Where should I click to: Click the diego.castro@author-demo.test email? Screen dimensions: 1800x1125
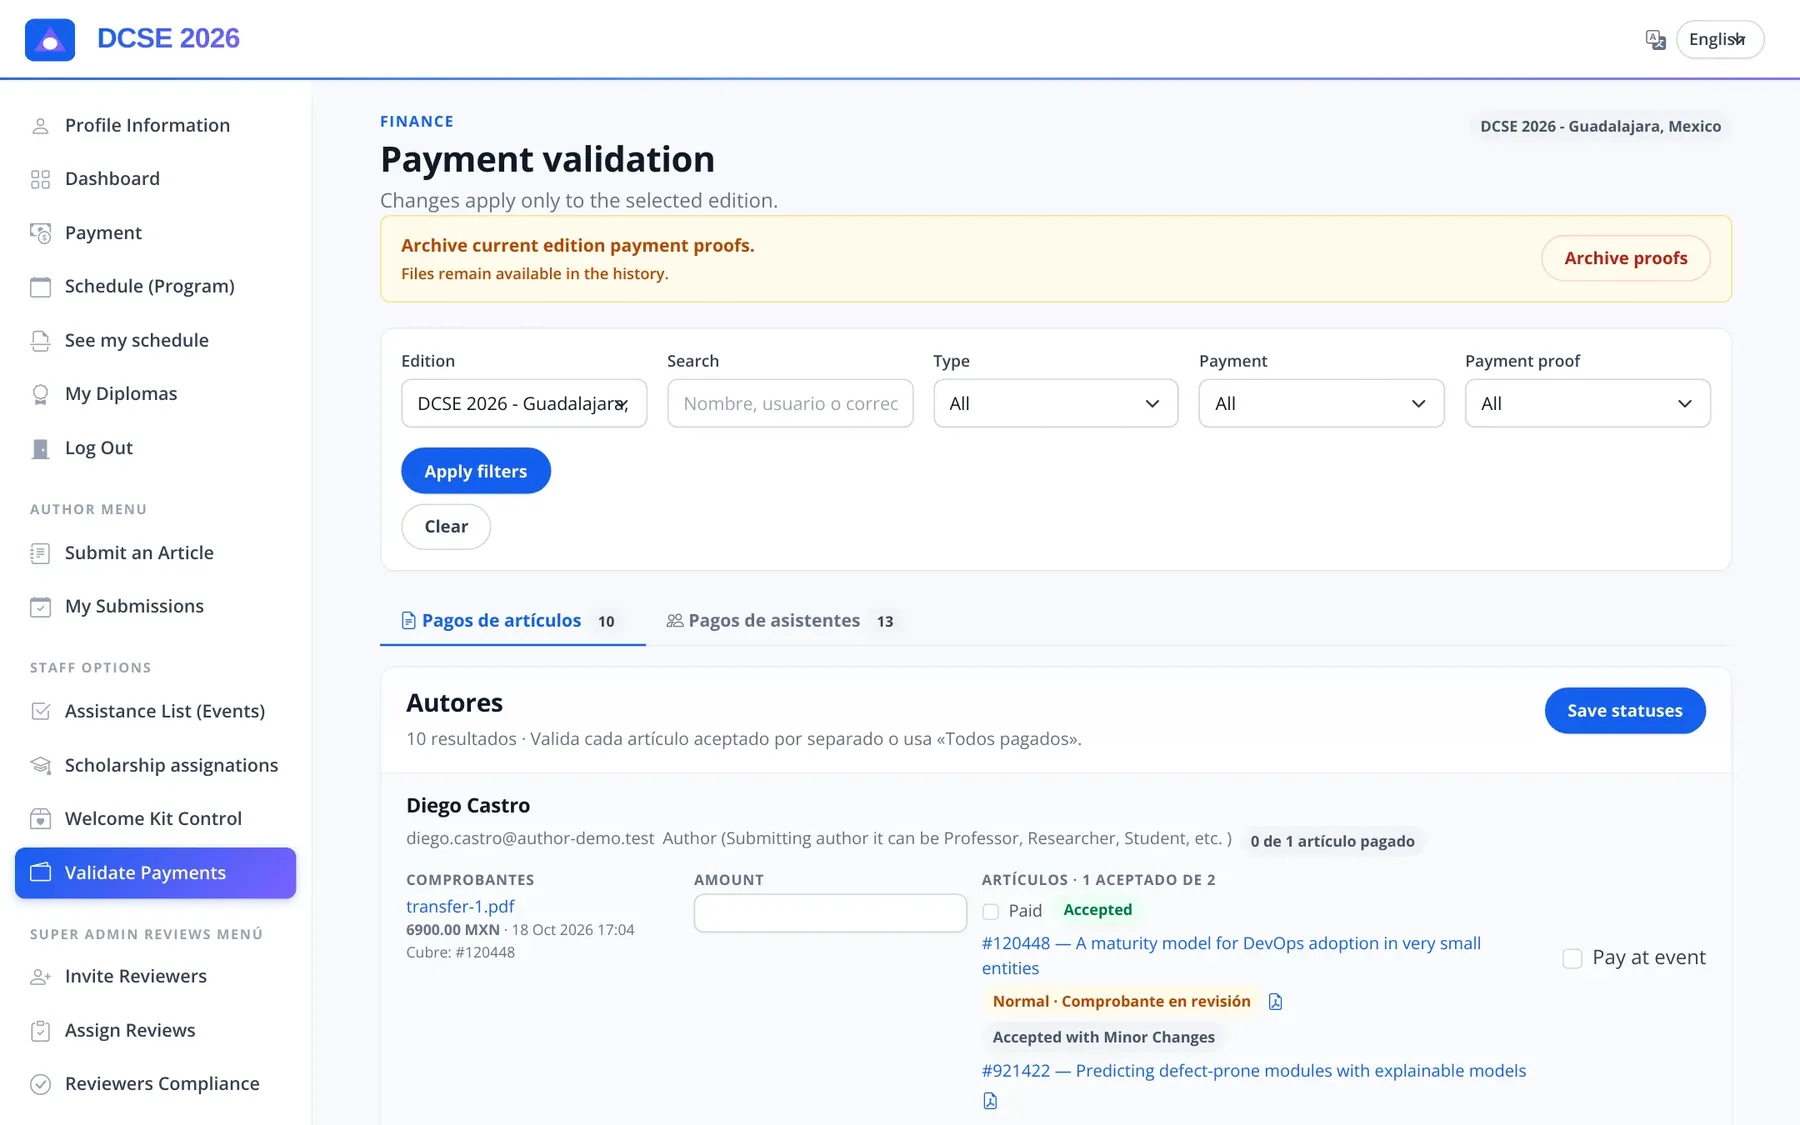530,839
